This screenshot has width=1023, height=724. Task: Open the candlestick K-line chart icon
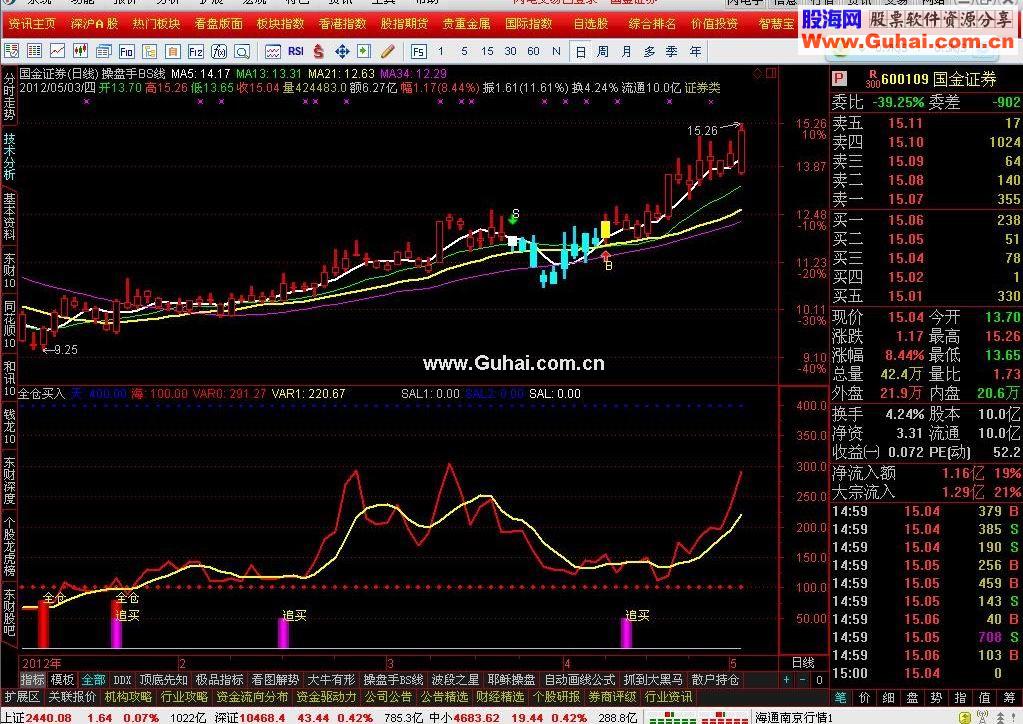pyautogui.click(x=80, y=51)
